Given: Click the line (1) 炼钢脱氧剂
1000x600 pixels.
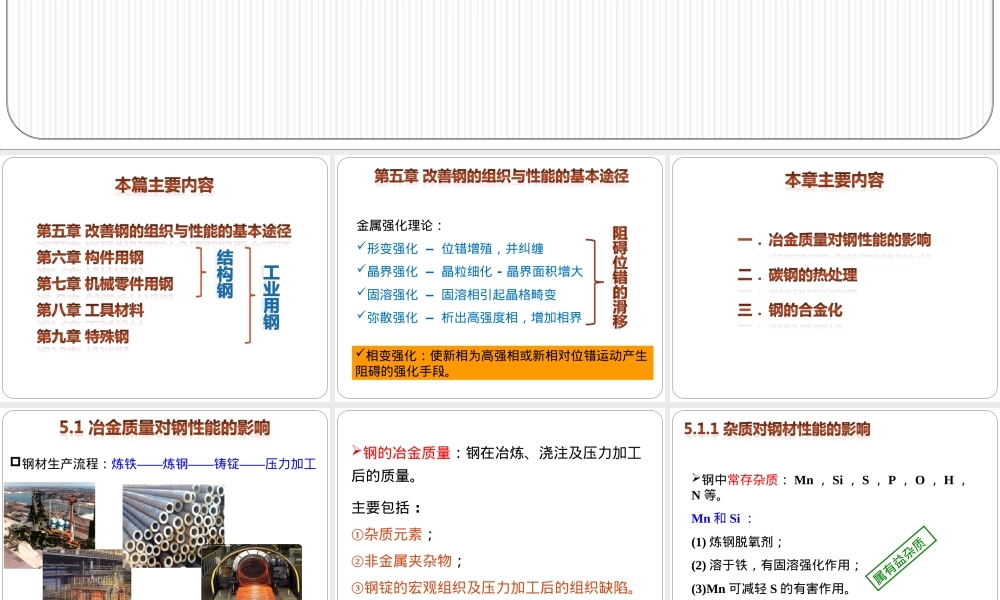Looking at the screenshot, I should pyautogui.click(x=737, y=542).
